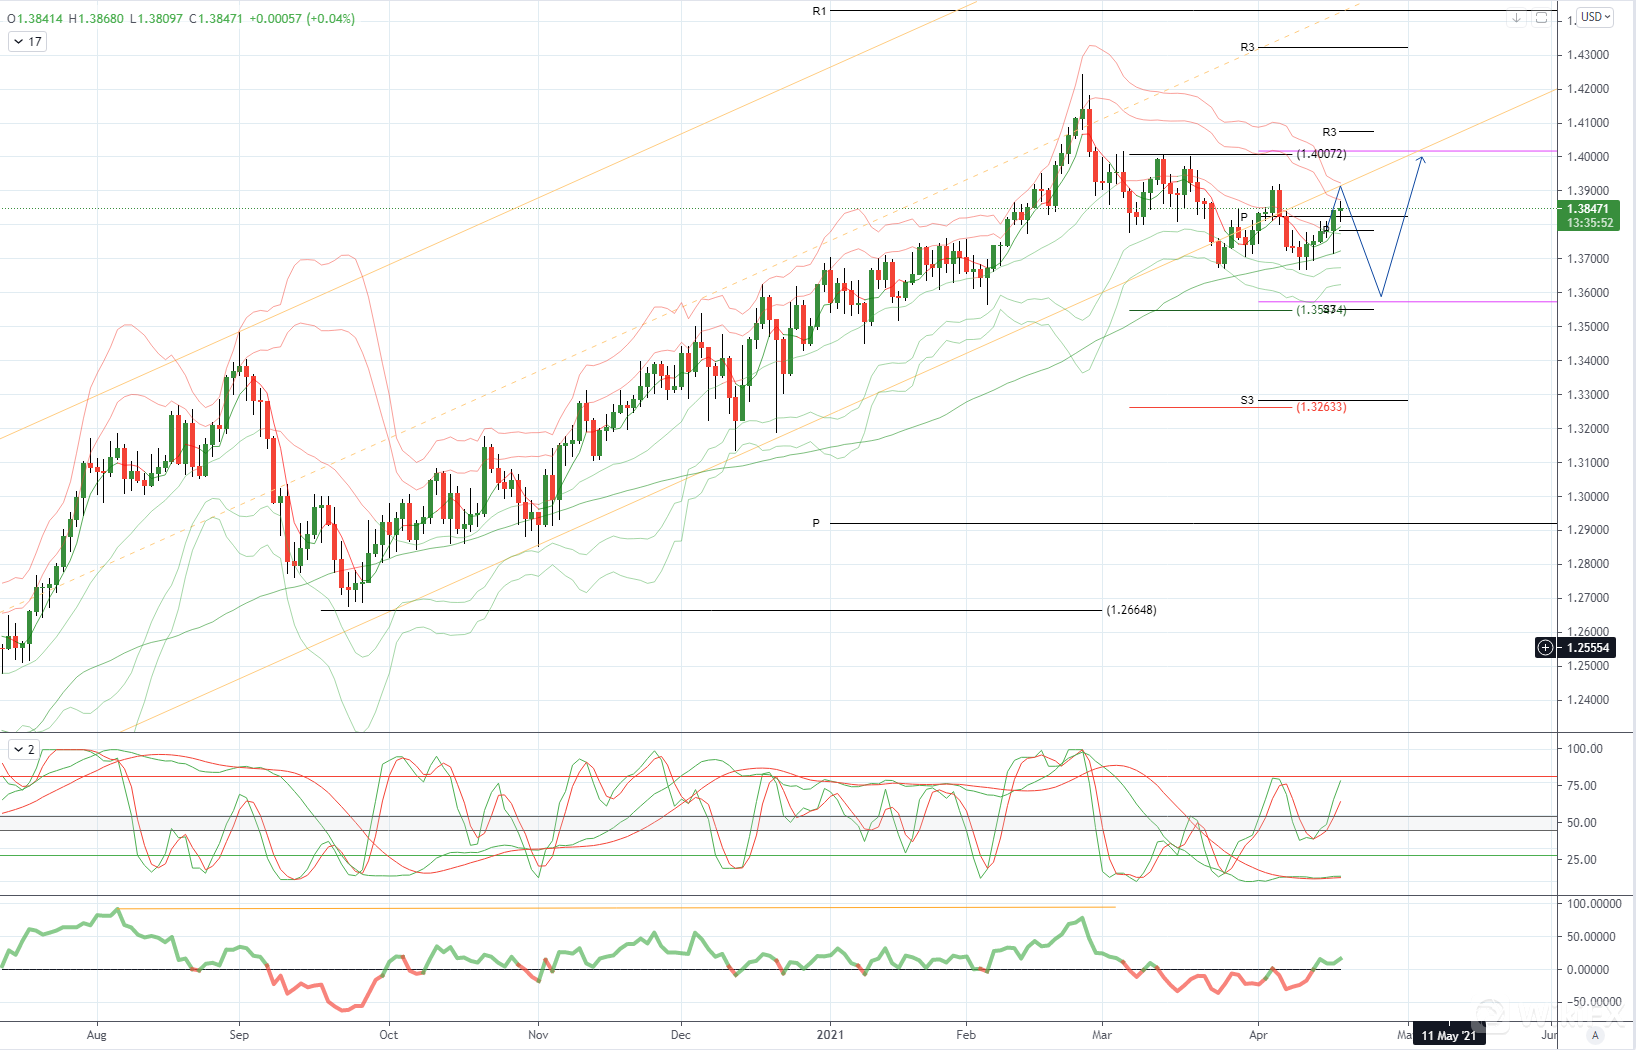Click the 1.30000 price on the scale
The height and width of the screenshot is (1050, 1636).
[1587, 497]
